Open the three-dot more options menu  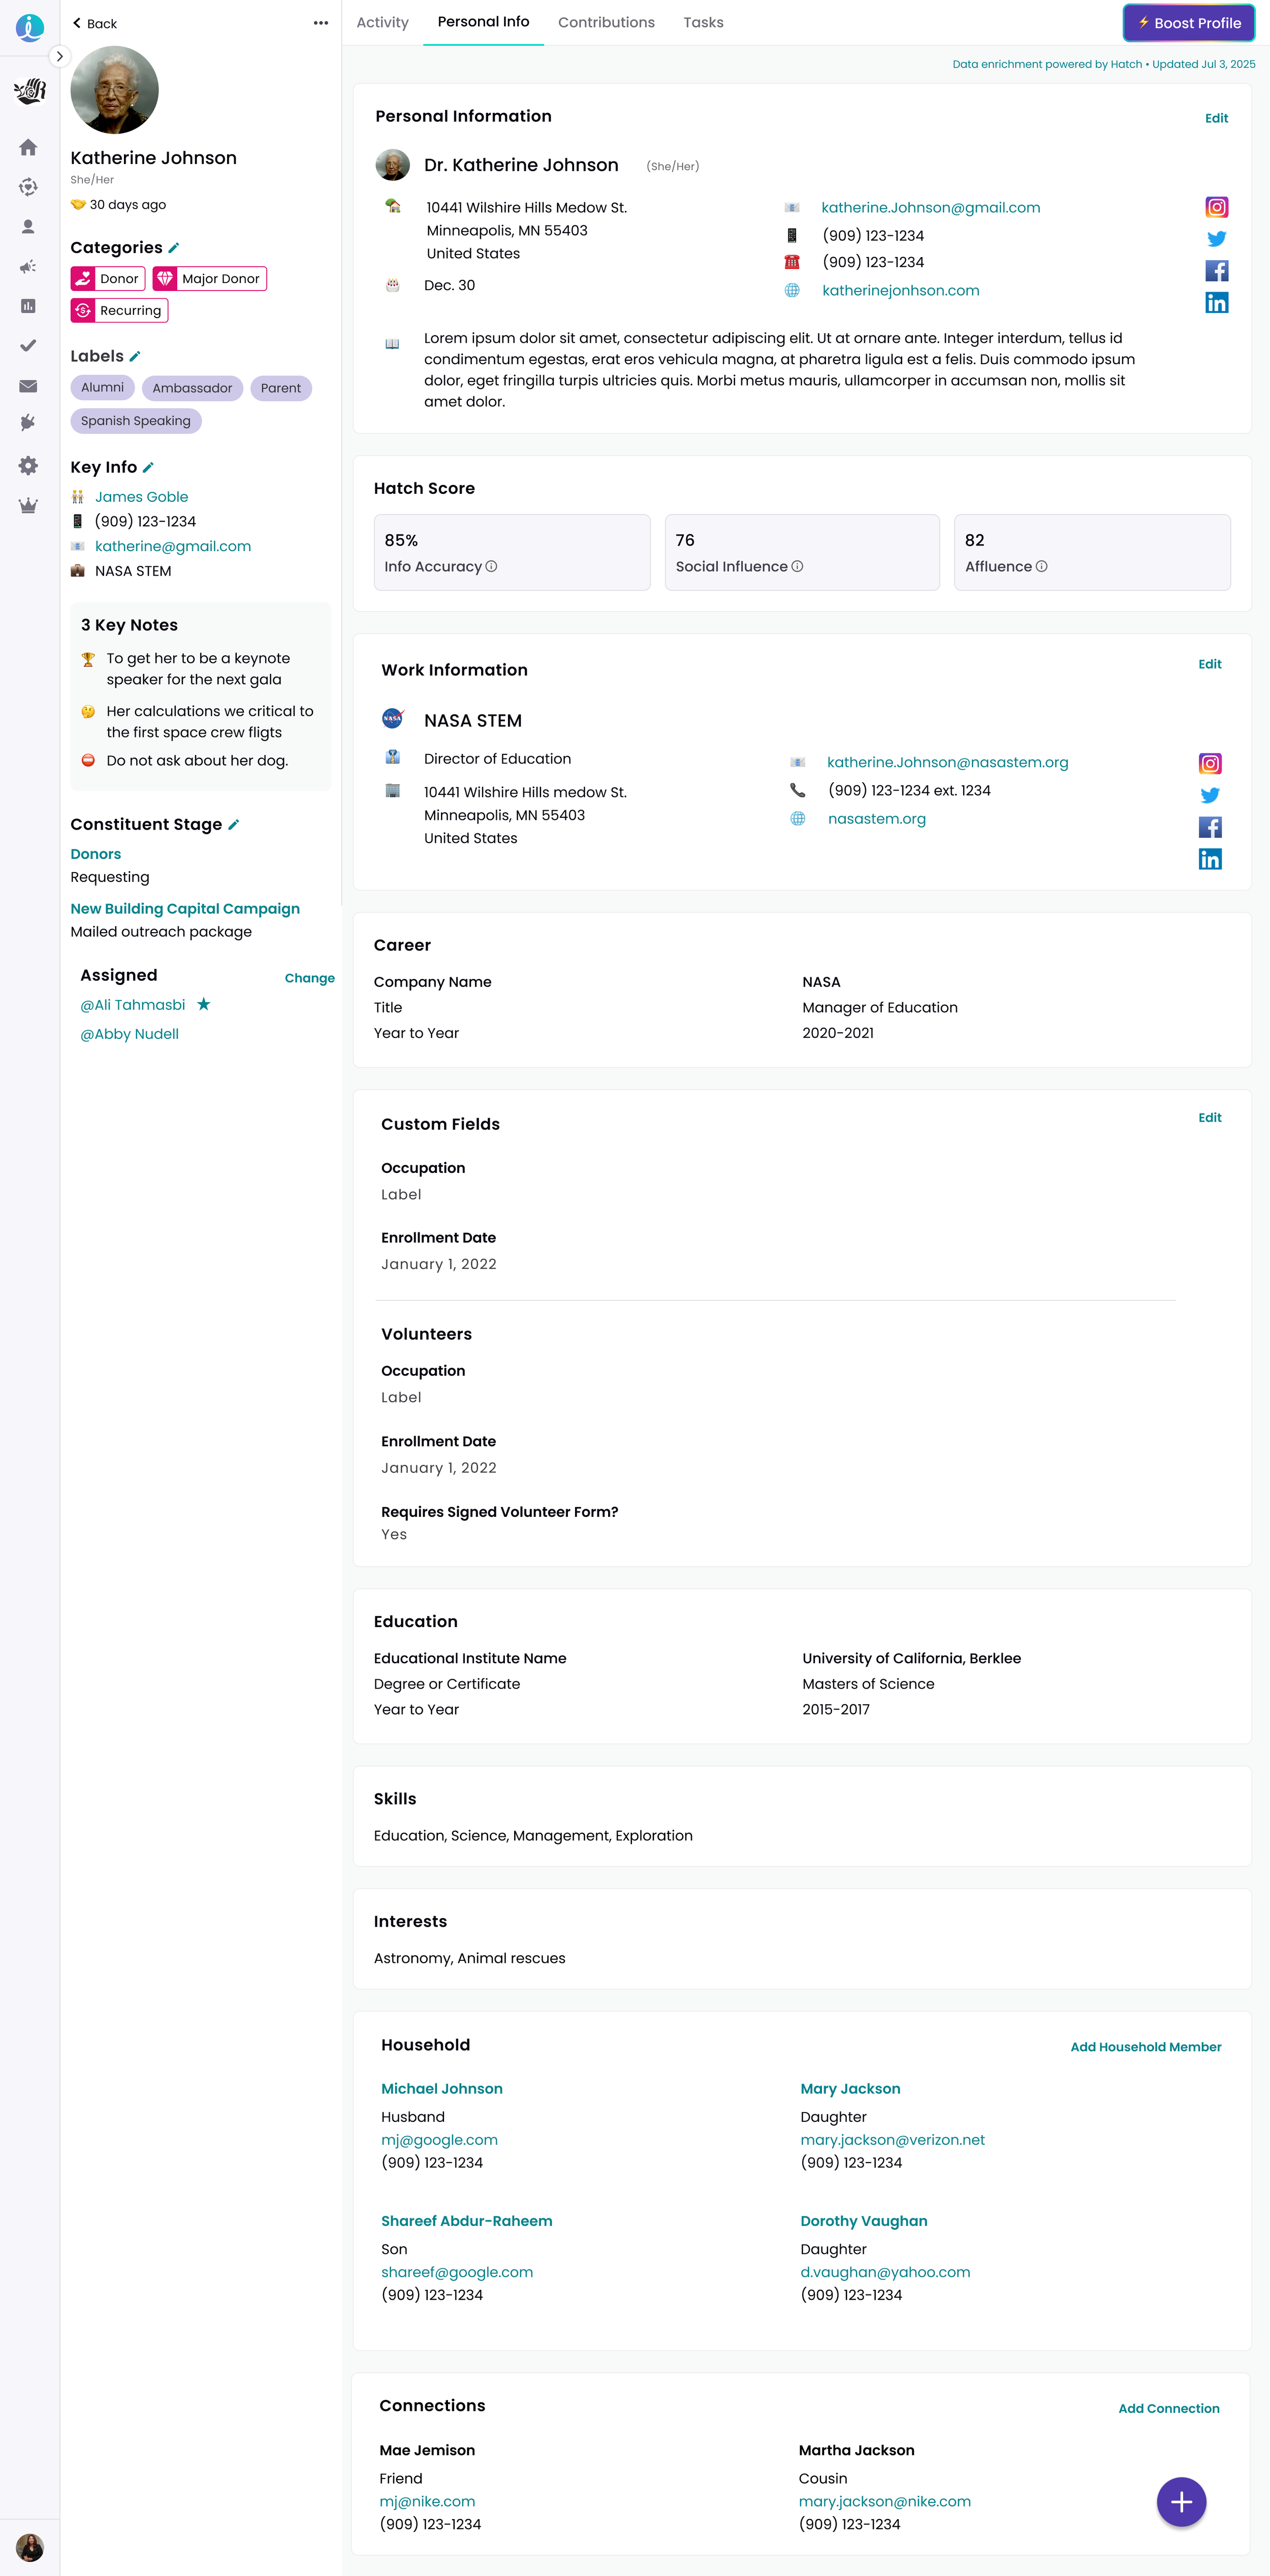[x=320, y=23]
